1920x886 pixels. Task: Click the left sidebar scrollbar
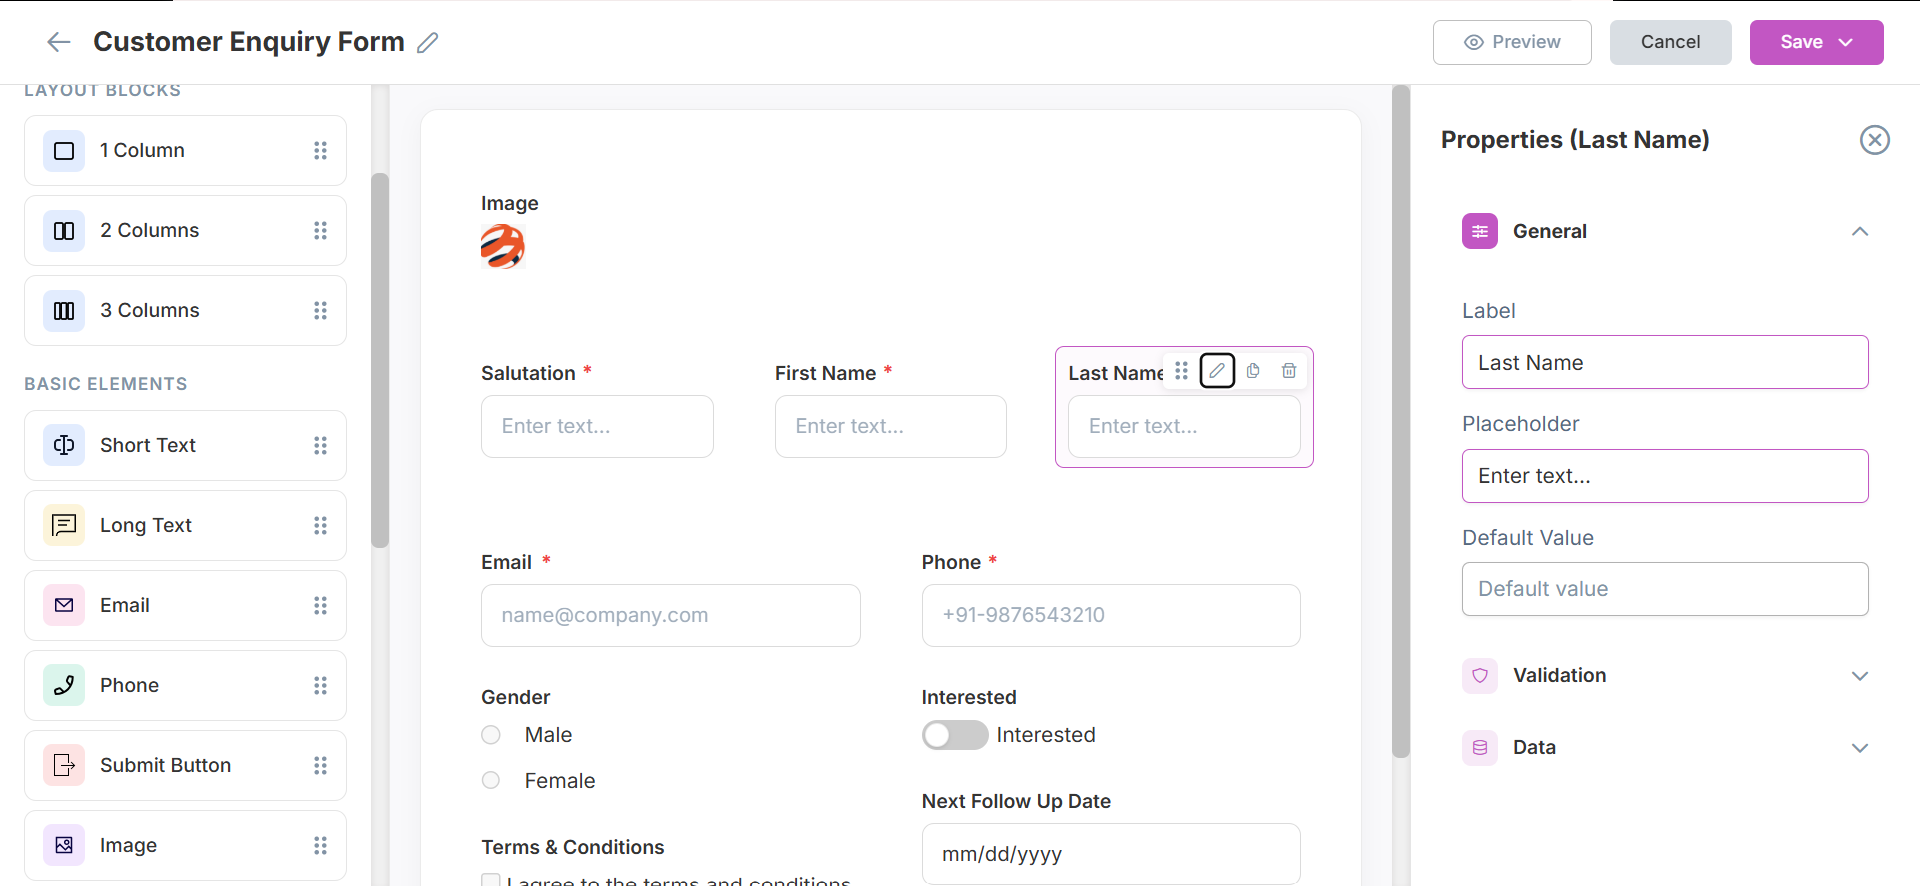(380, 360)
